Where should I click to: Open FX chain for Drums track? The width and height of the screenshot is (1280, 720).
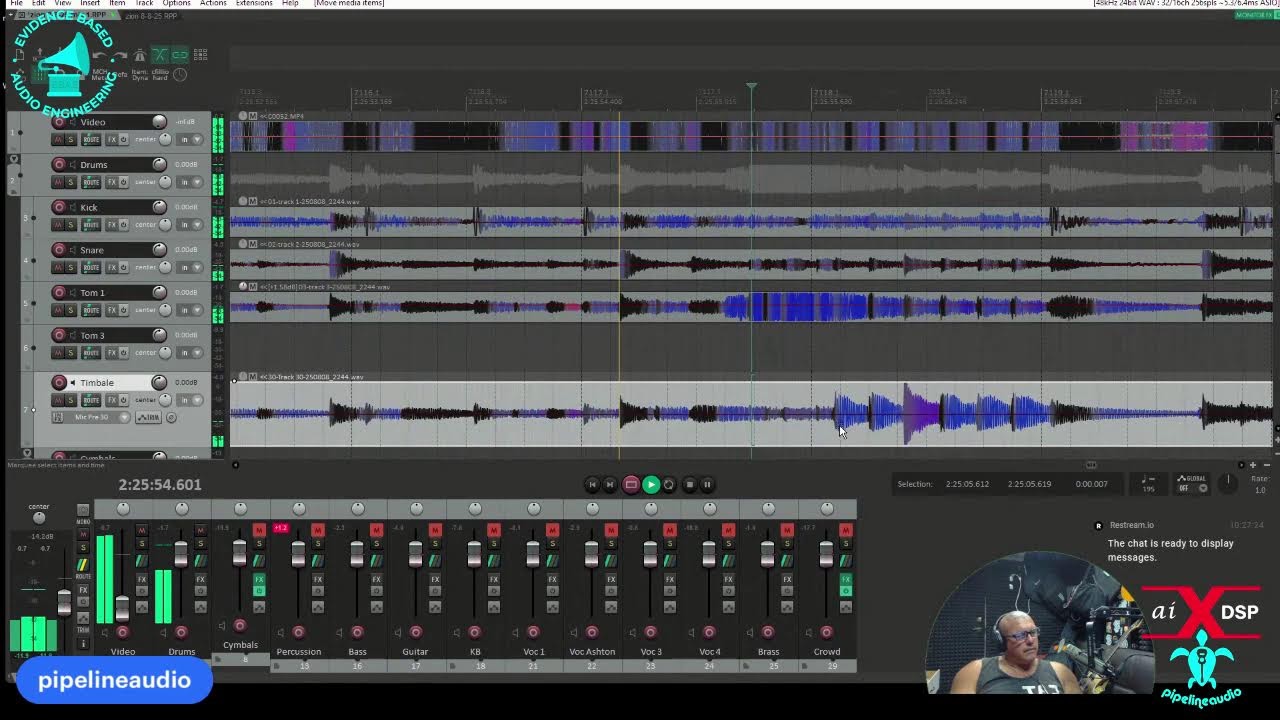point(111,182)
